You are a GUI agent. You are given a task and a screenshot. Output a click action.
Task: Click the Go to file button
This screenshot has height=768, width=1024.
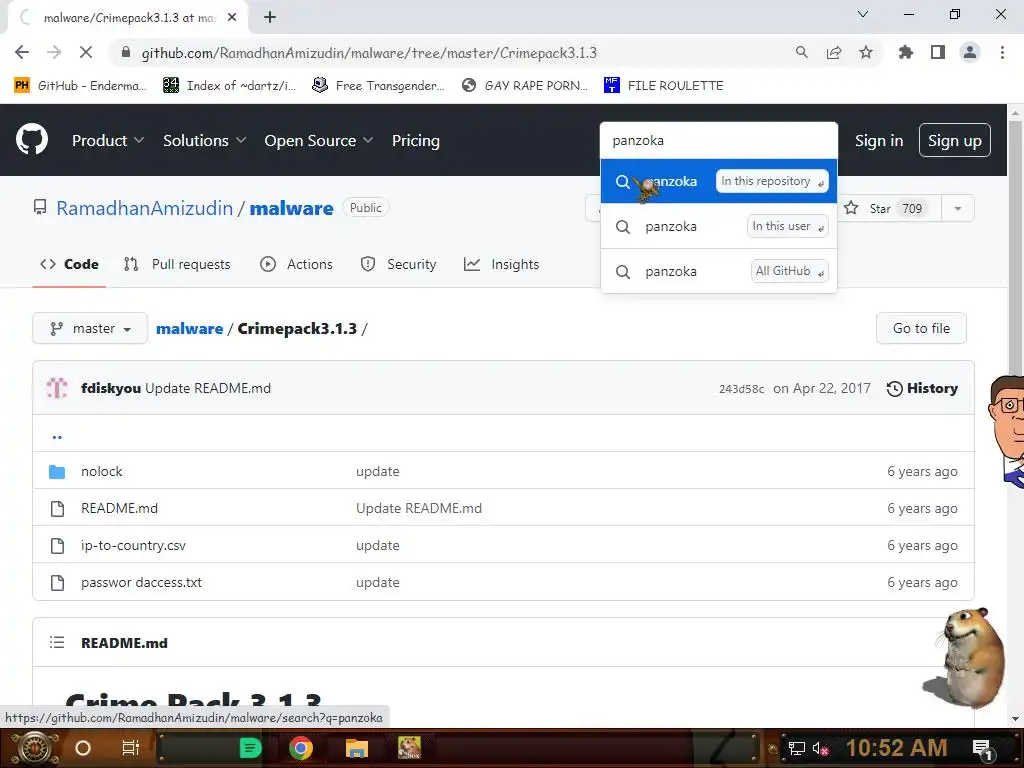click(921, 328)
